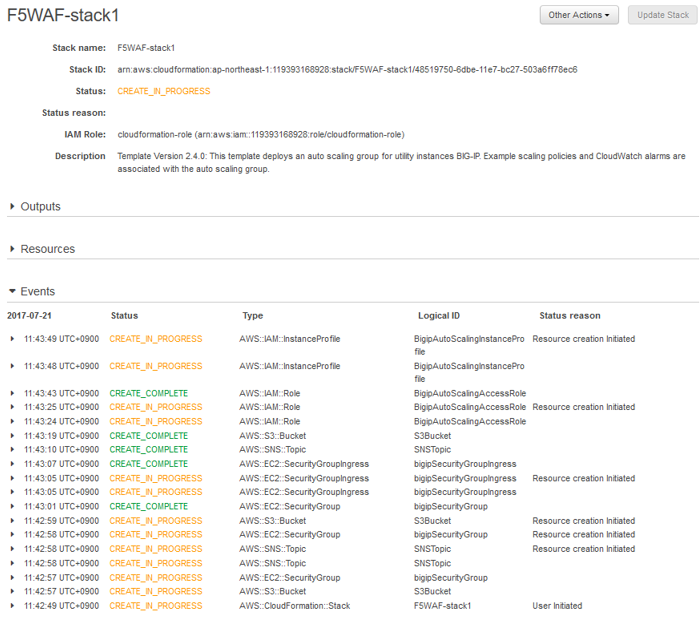The image size is (700, 626).
Task: Expand the 11:43:10 SNS Topic event
Action: [12, 450]
